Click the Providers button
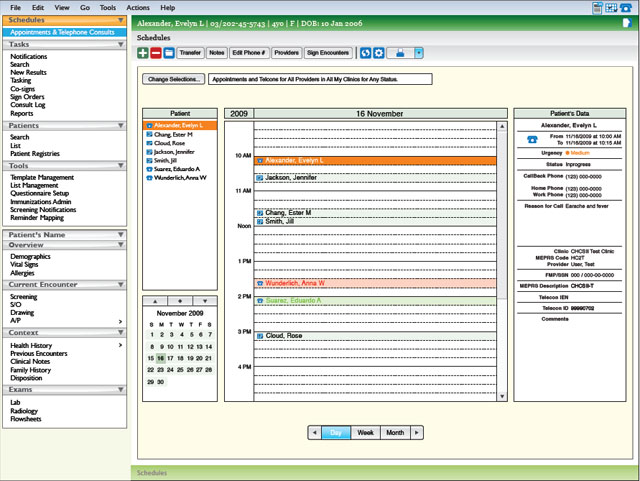Screen dimensions: 640x481 [287, 53]
